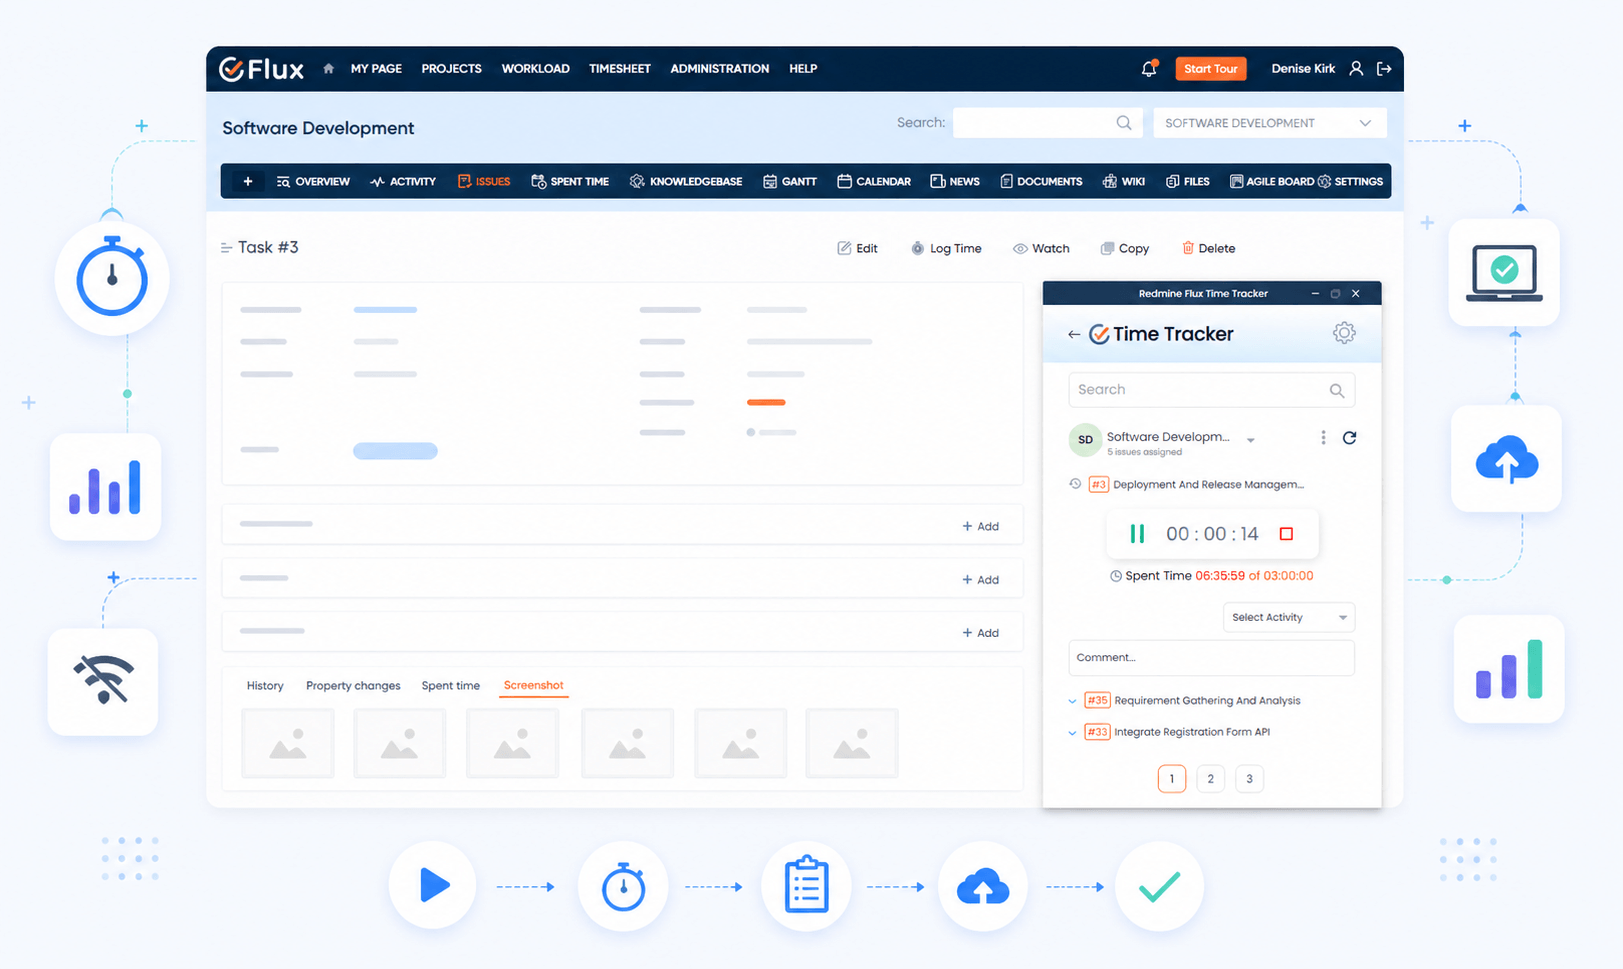Screen dimensions: 1623x969
Task: Click the laptop checkmark card icon
Action: pos(1504,272)
